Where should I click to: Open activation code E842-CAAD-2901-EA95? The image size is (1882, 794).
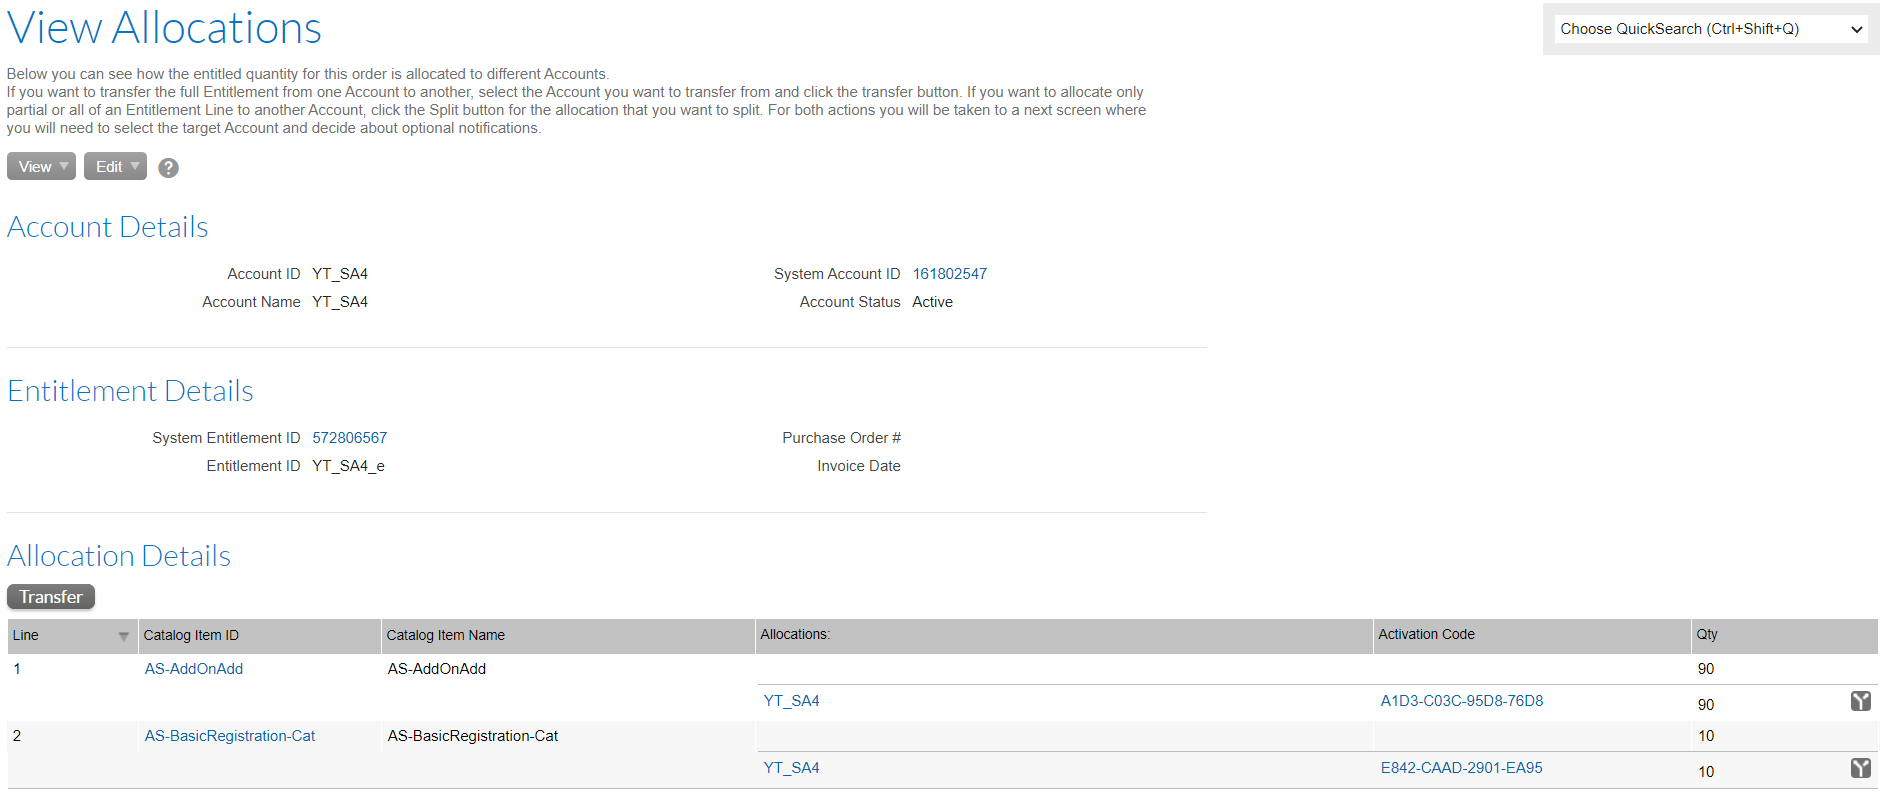(x=1461, y=768)
